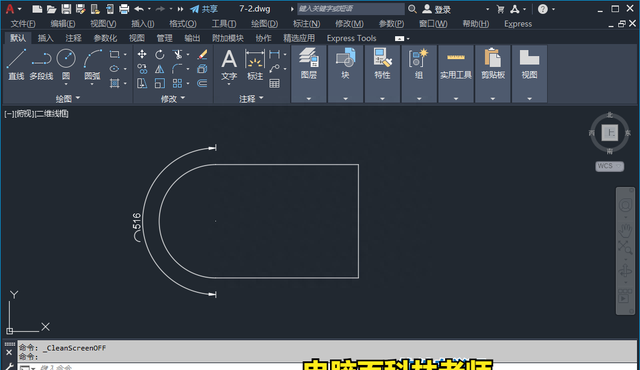Click the Plot printer icon
The width and height of the screenshot is (640, 370).
(x=124, y=9)
